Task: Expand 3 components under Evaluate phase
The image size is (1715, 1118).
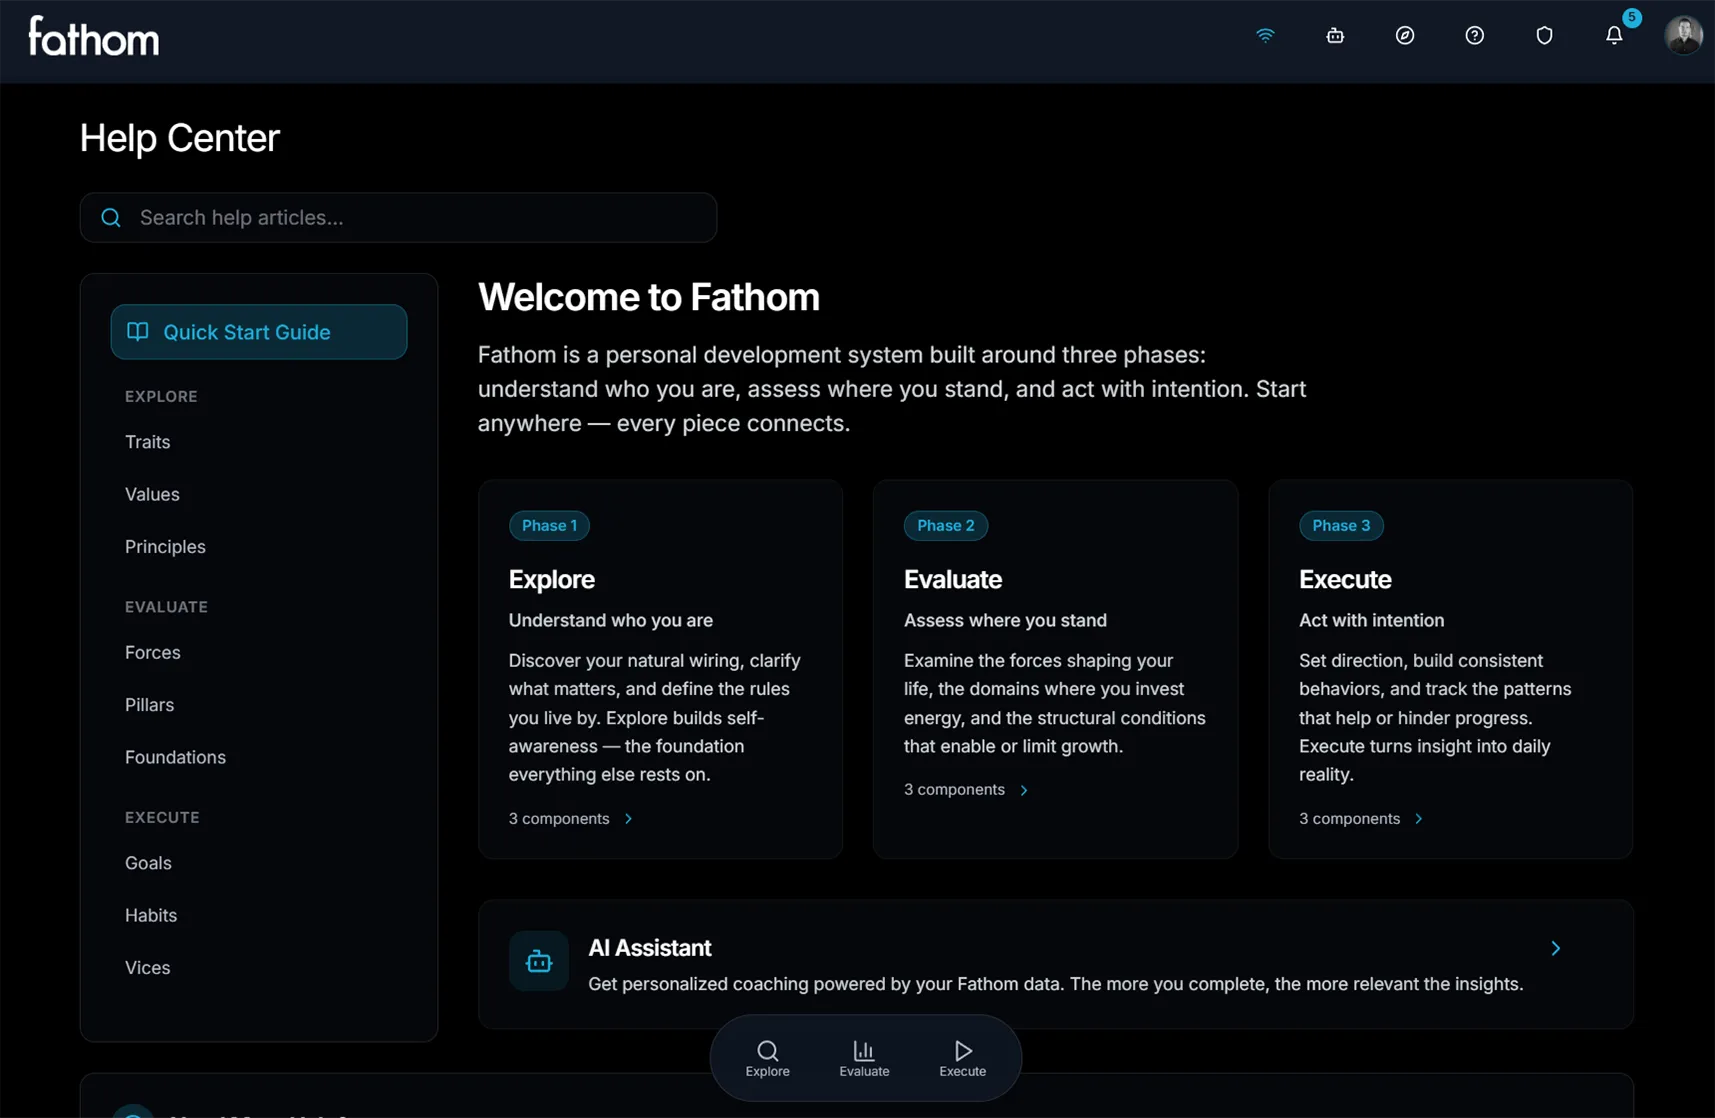Action: [x=965, y=789]
